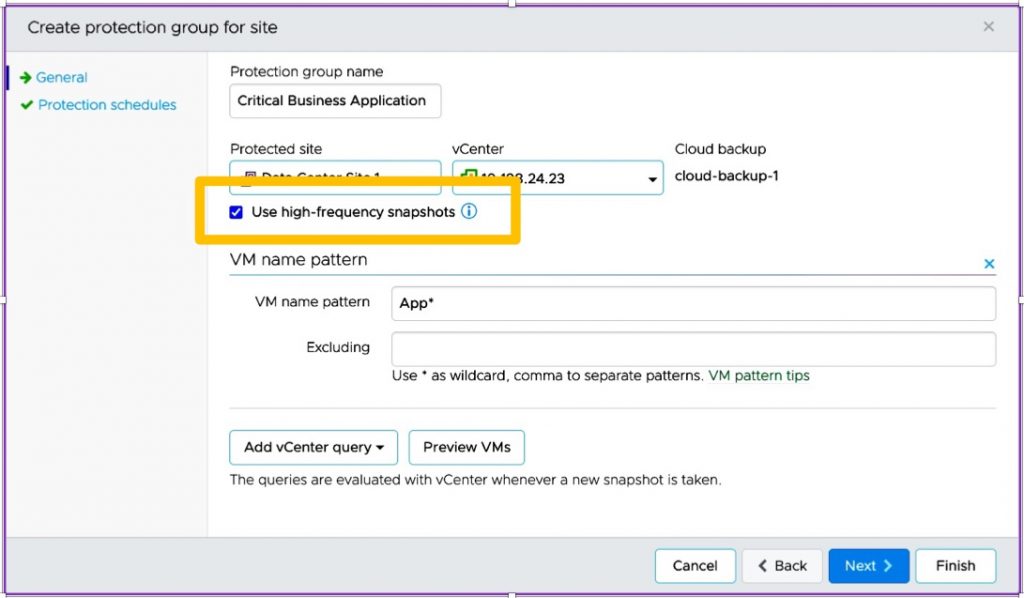Image resolution: width=1024 pixels, height=598 pixels.
Task: Go to the General step
Action: tap(61, 77)
